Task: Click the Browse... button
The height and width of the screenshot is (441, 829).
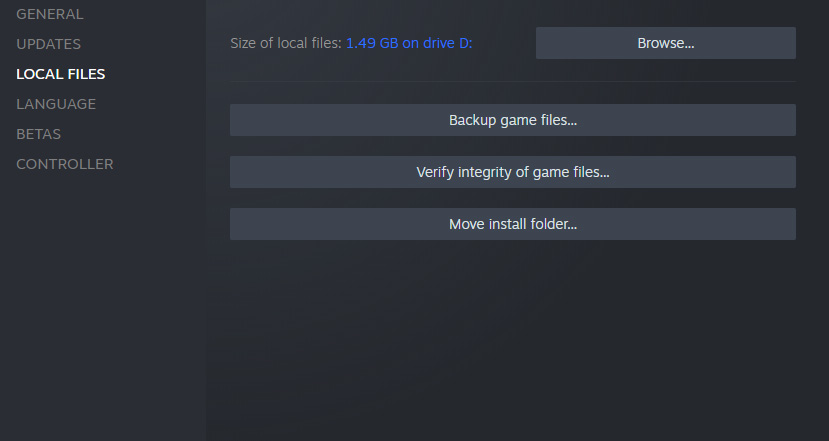Action: tap(666, 43)
